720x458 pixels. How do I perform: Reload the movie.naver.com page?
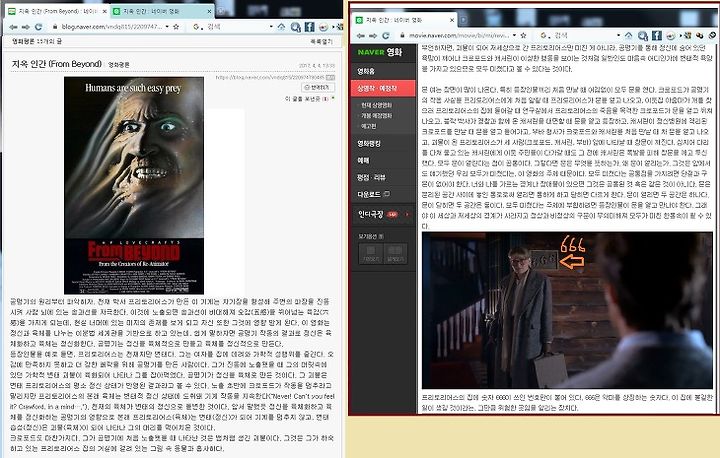[x=386, y=35]
